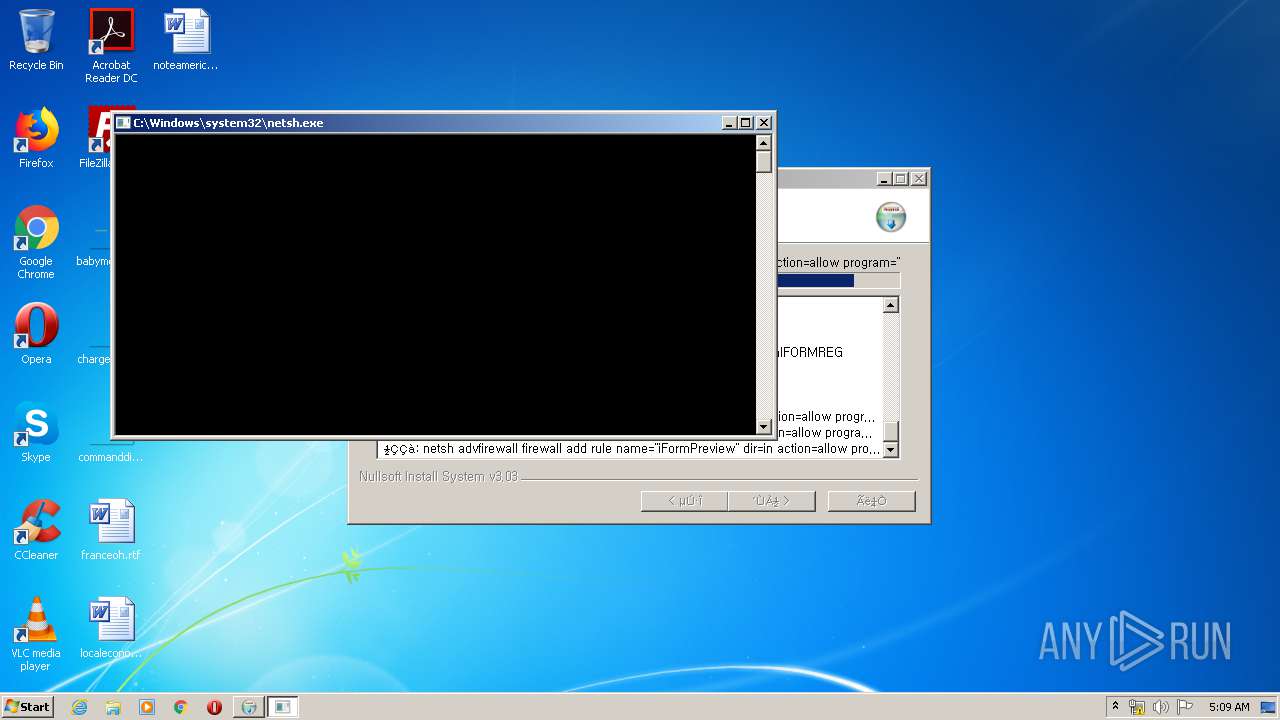Select the noteameric Word document icon
The image size is (1280, 720).
coord(186,40)
